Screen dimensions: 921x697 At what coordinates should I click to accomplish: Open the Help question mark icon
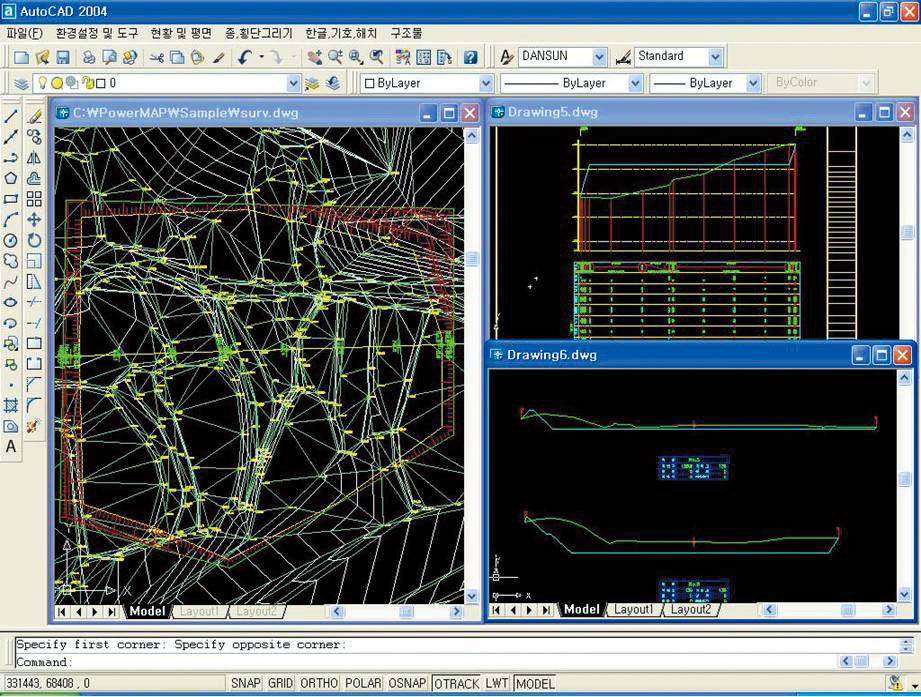click(470, 57)
